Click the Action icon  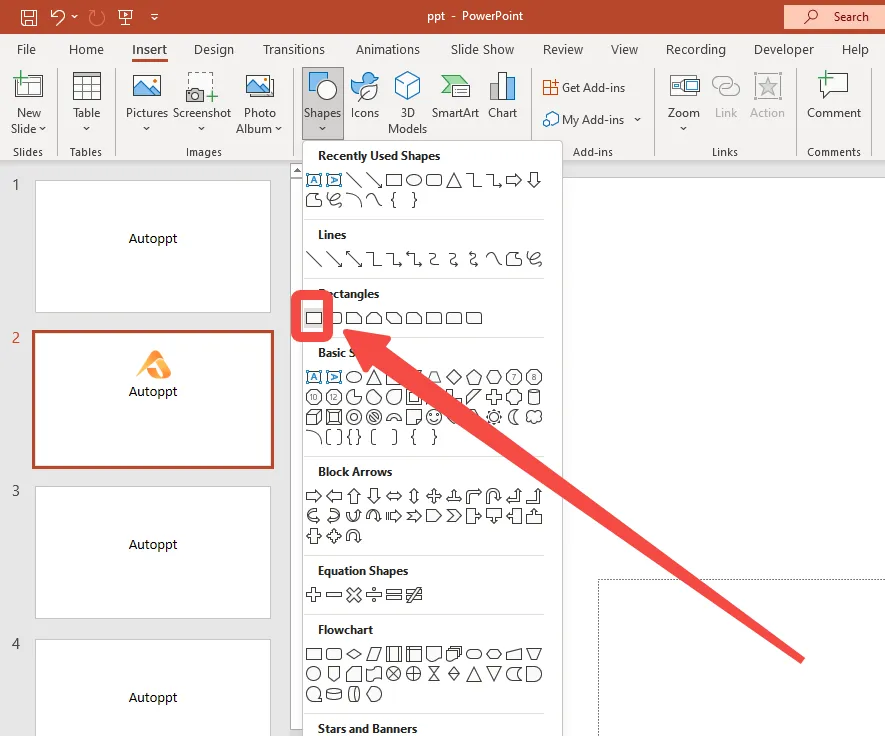(x=768, y=86)
